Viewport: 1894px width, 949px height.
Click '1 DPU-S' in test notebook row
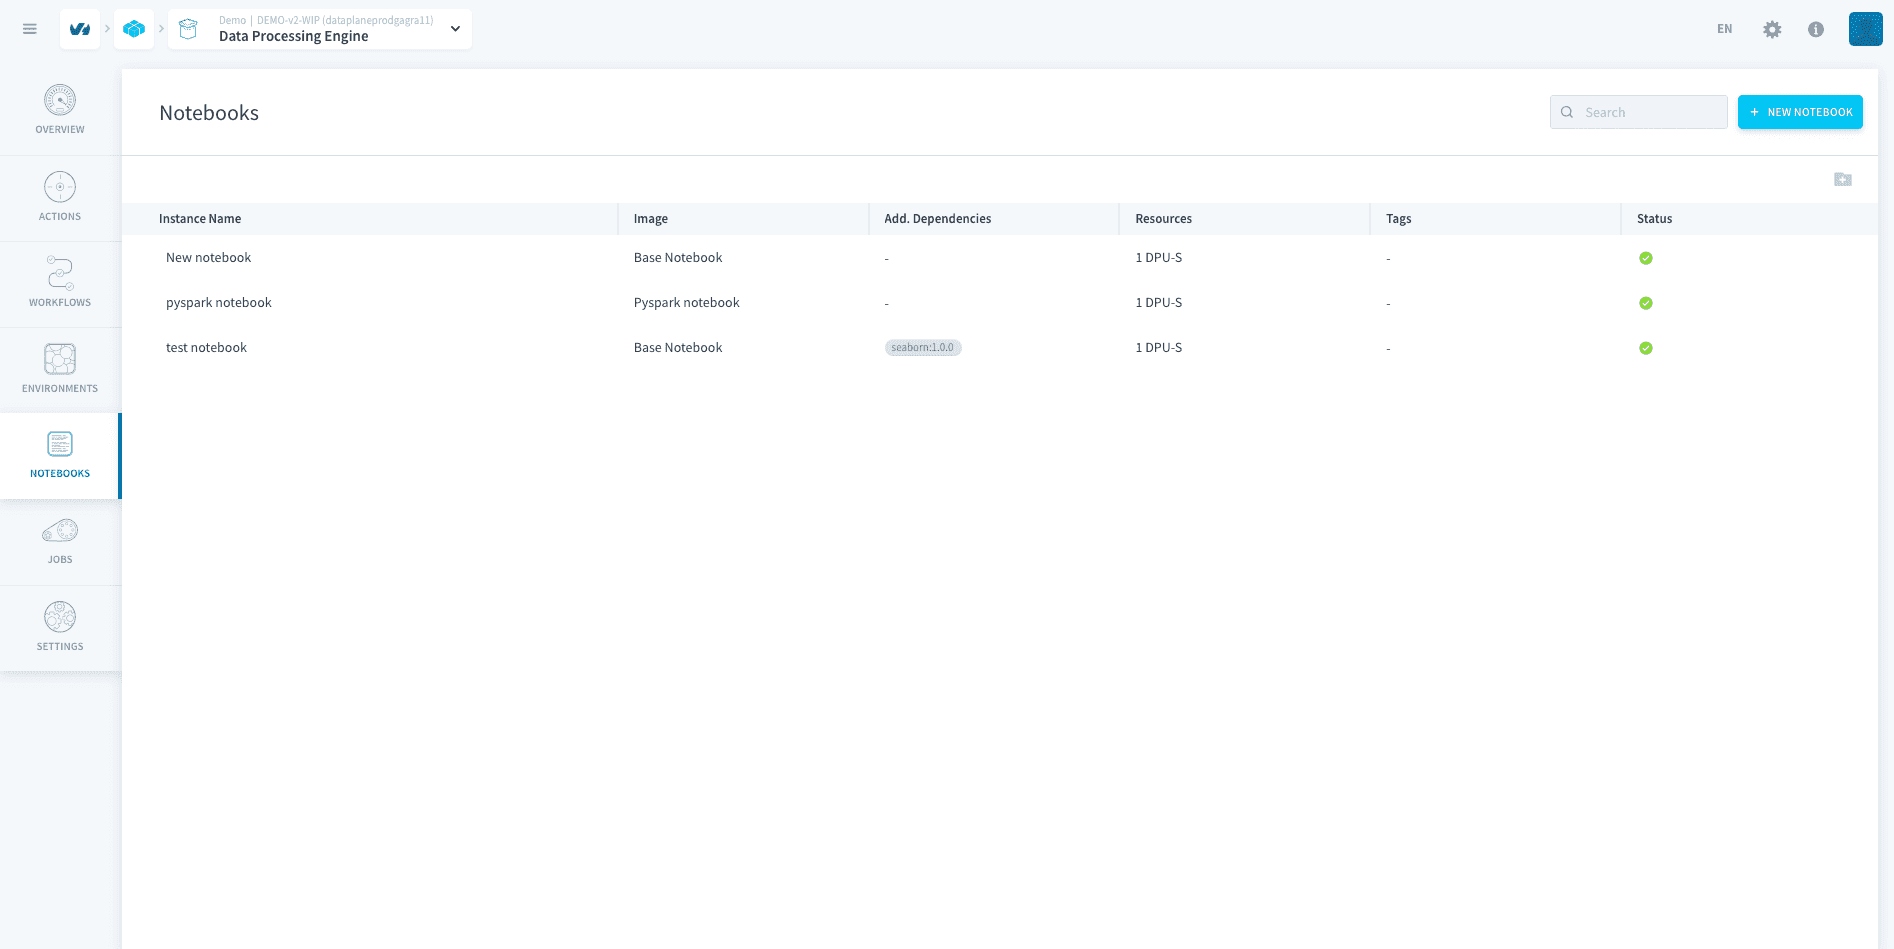(1159, 348)
